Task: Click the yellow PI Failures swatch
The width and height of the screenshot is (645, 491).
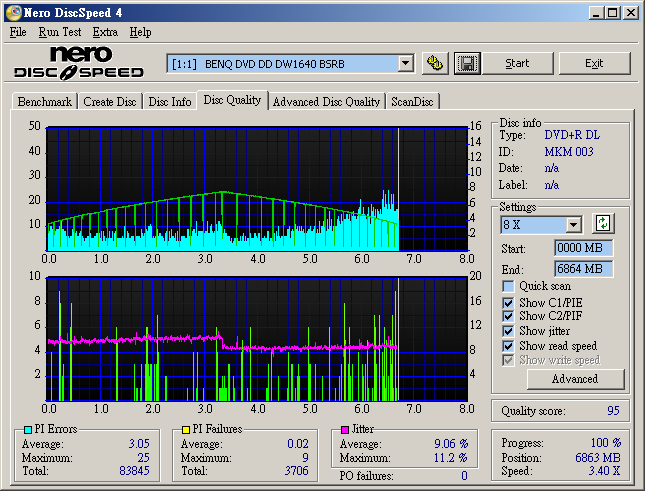Action: tap(186, 430)
